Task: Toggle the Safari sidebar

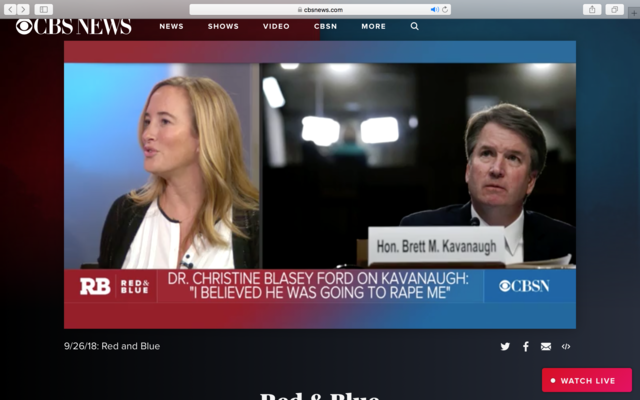Action: (x=44, y=9)
